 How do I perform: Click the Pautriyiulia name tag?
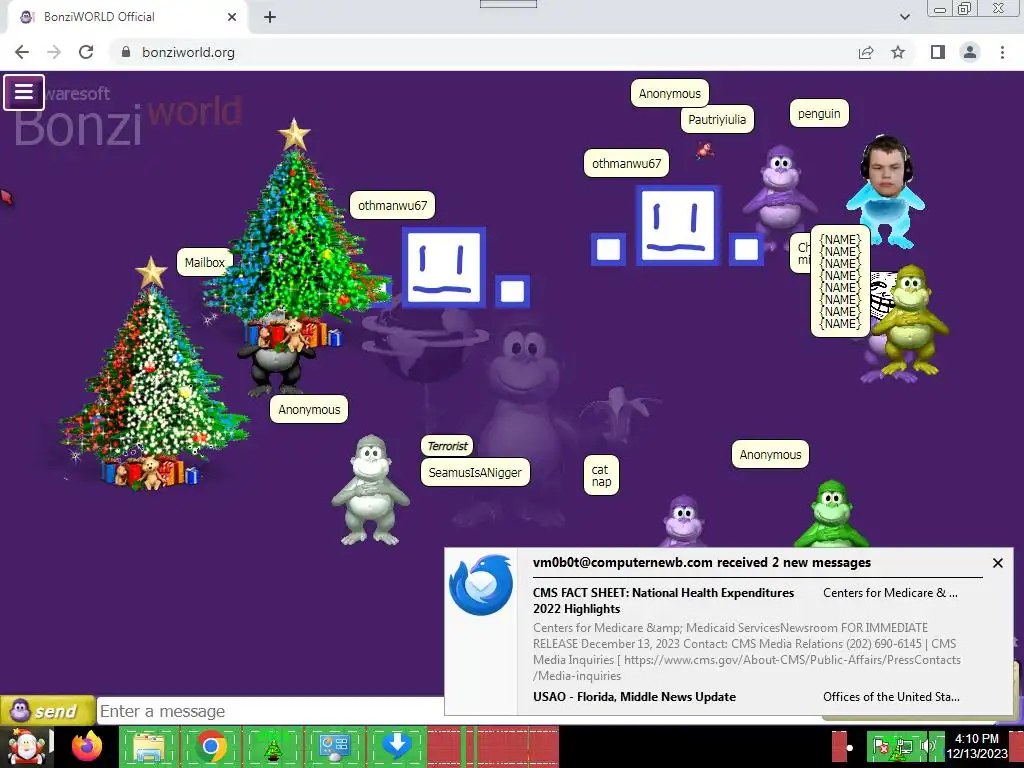(717, 120)
